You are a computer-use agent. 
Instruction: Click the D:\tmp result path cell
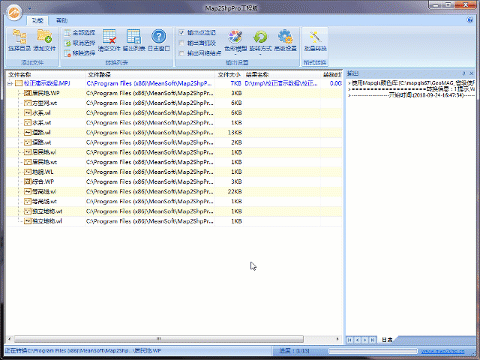coord(281,83)
